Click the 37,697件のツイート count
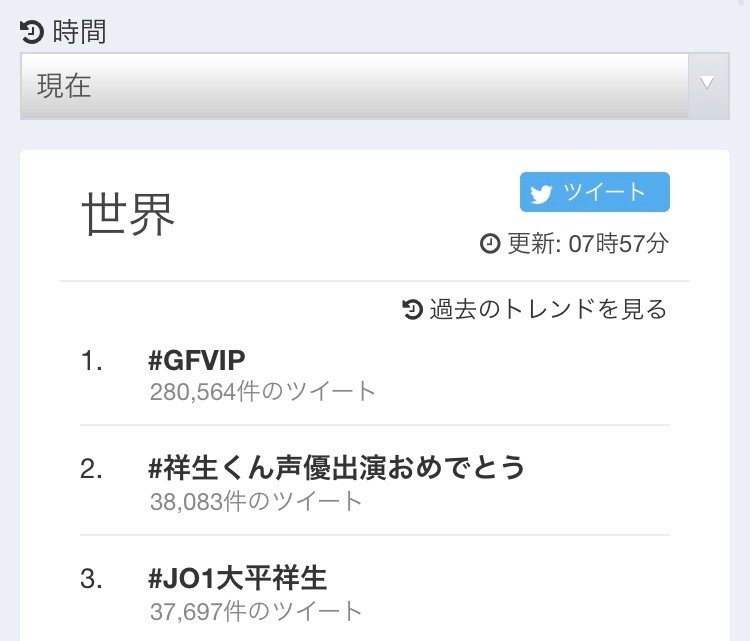Viewport: 750px width, 641px height. point(256,612)
